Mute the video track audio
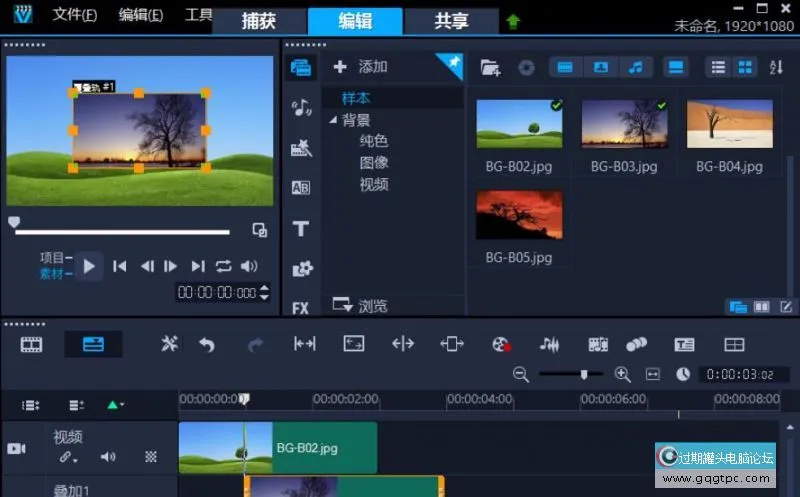 click(108, 457)
